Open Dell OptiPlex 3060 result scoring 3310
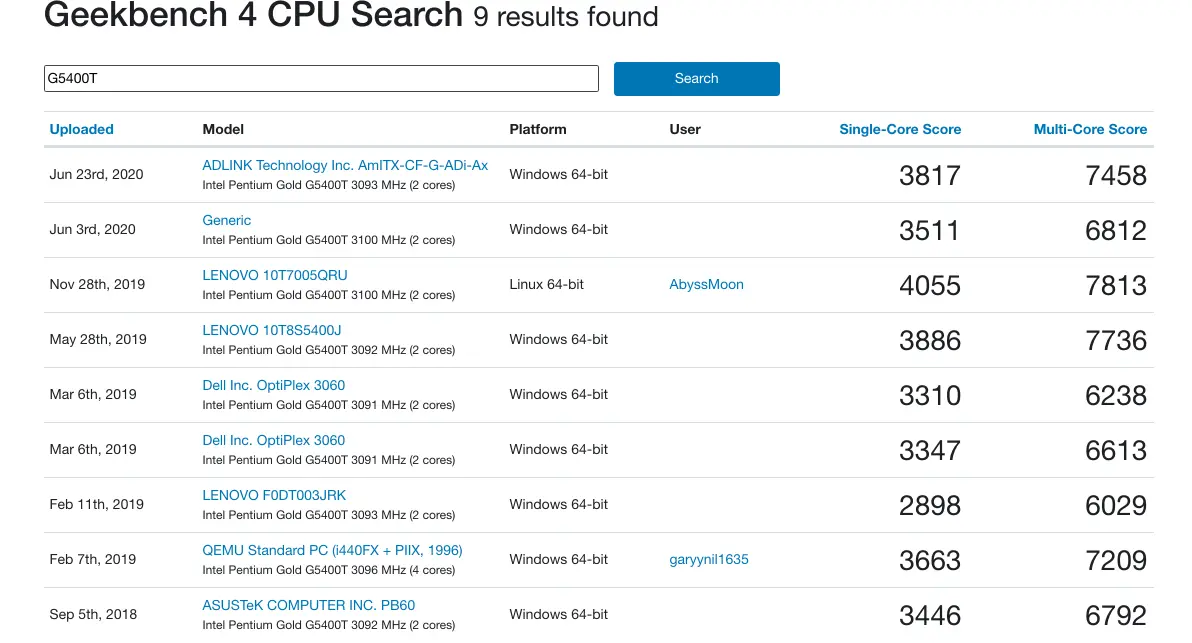The height and width of the screenshot is (643, 1192). 273,385
